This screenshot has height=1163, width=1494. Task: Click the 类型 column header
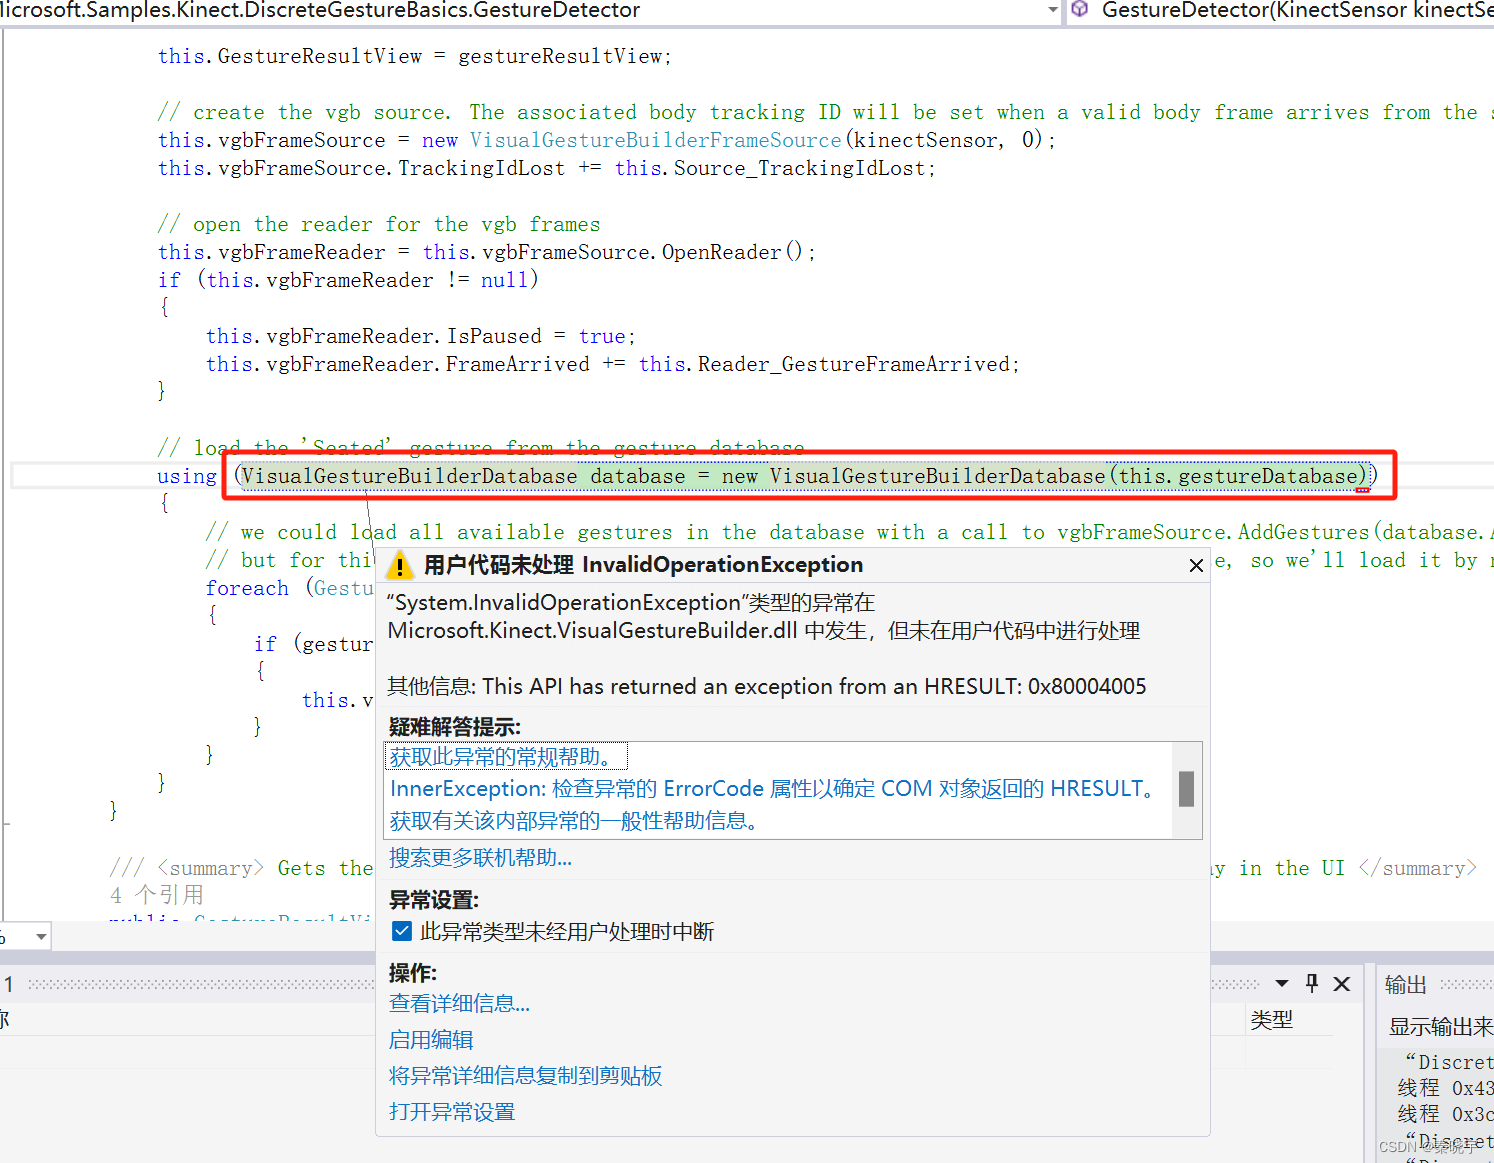tap(1271, 1020)
